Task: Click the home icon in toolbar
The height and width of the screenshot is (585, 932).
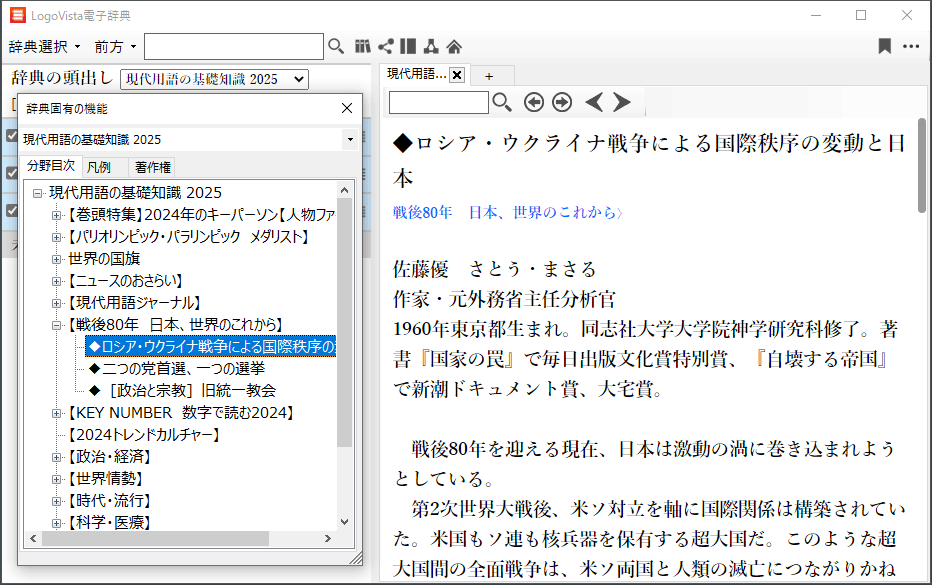Action: [454, 46]
